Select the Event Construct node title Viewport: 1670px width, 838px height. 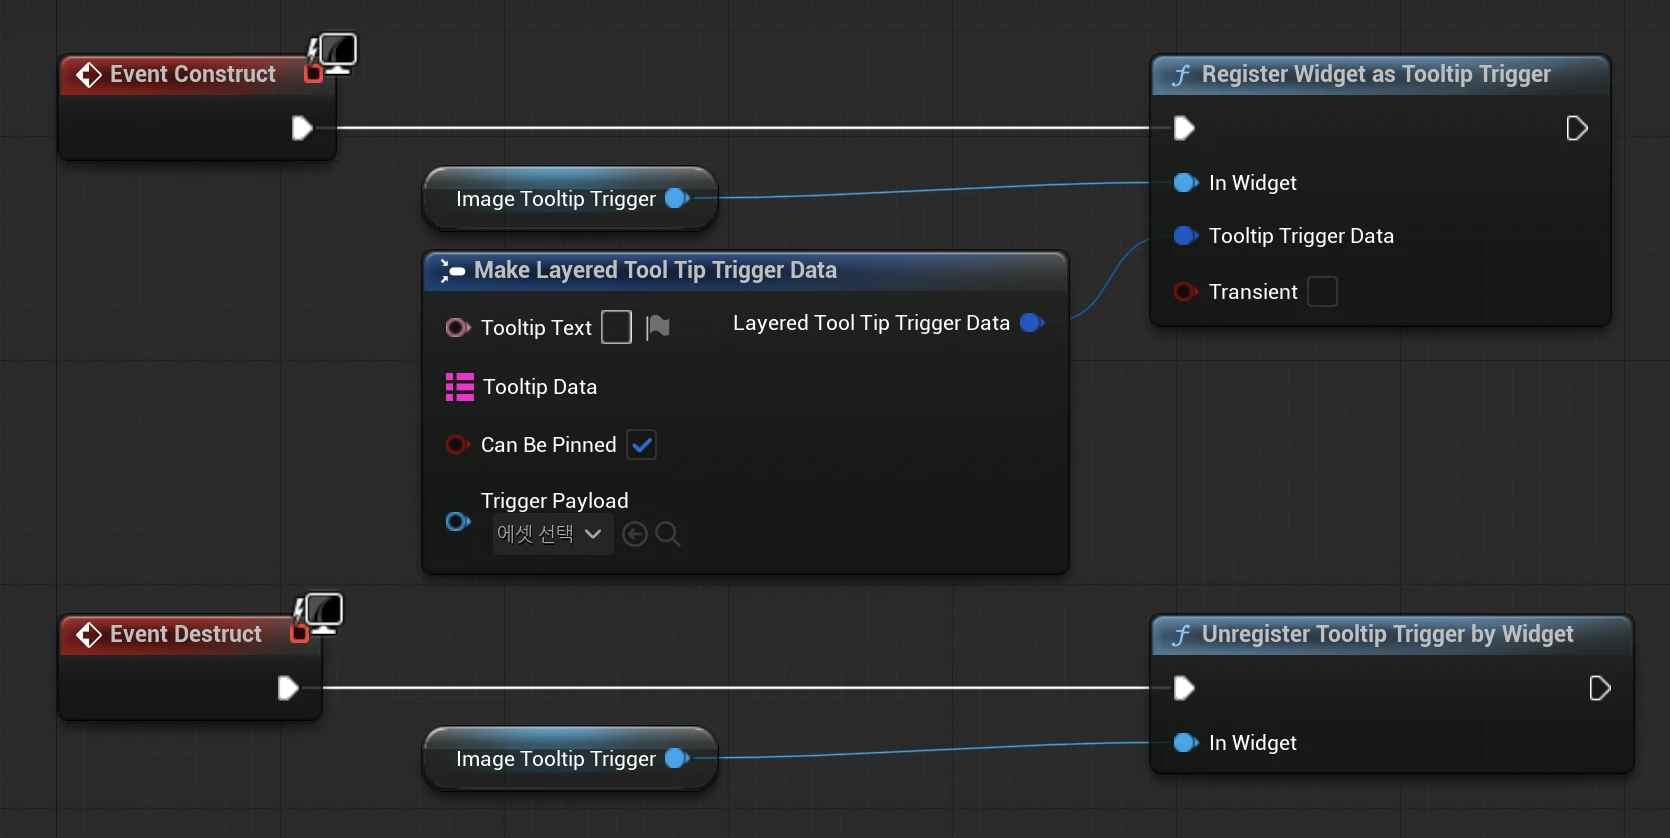pos(193,74)
